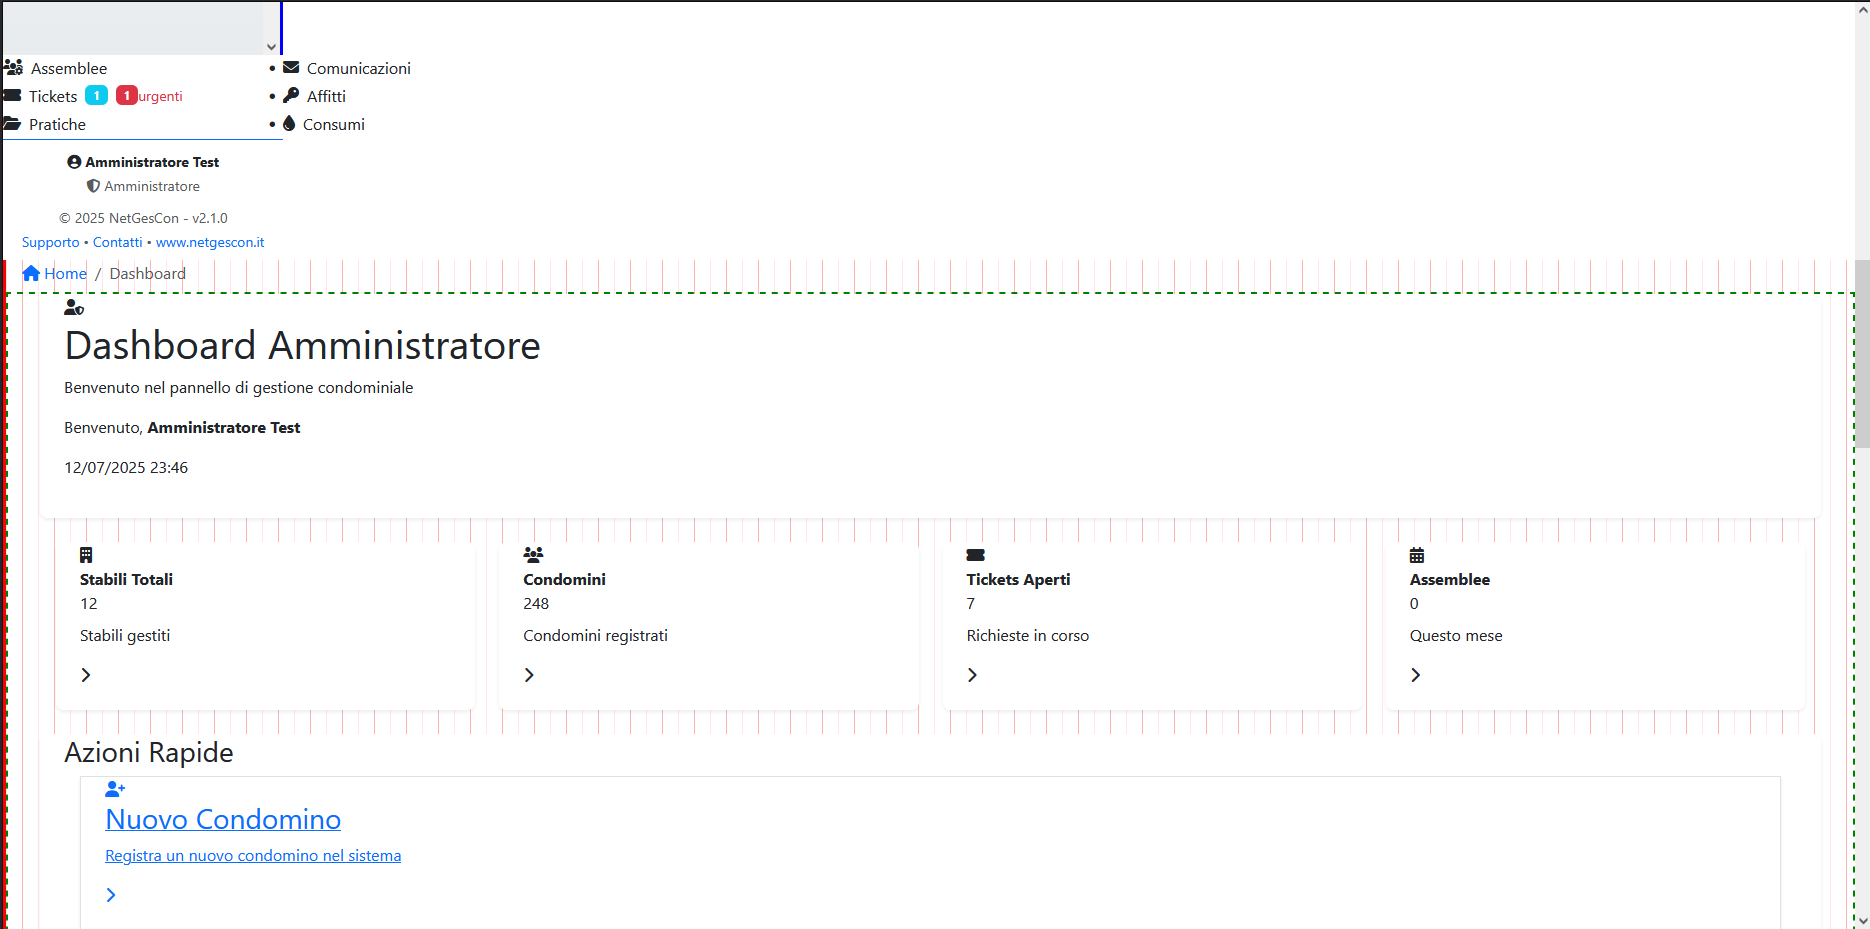This screenshot has height=929, width=1870.
Task: Click the Affitti key icon
Action: tap(291, 95)
